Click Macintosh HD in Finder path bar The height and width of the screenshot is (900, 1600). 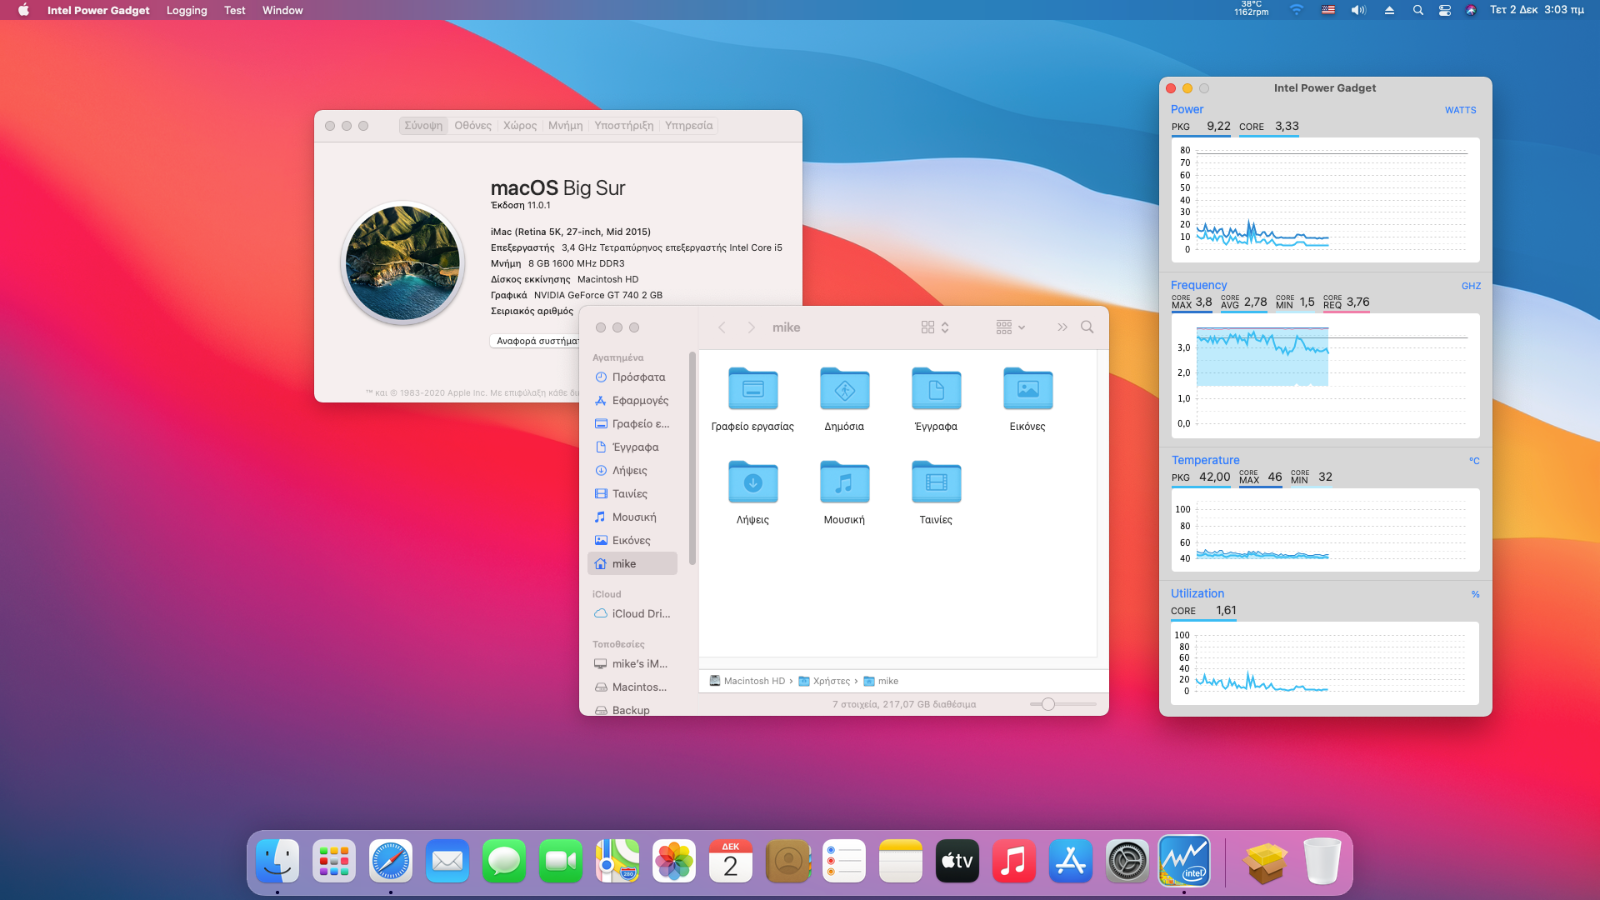pyautogui.click(x=747, y=681)
